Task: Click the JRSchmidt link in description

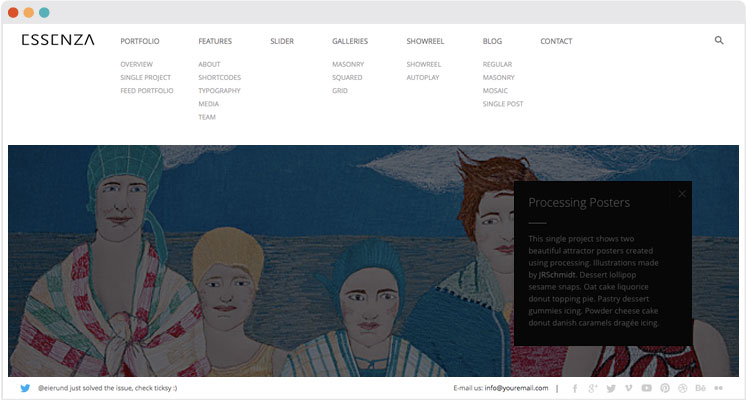Action: pos(557,275)
